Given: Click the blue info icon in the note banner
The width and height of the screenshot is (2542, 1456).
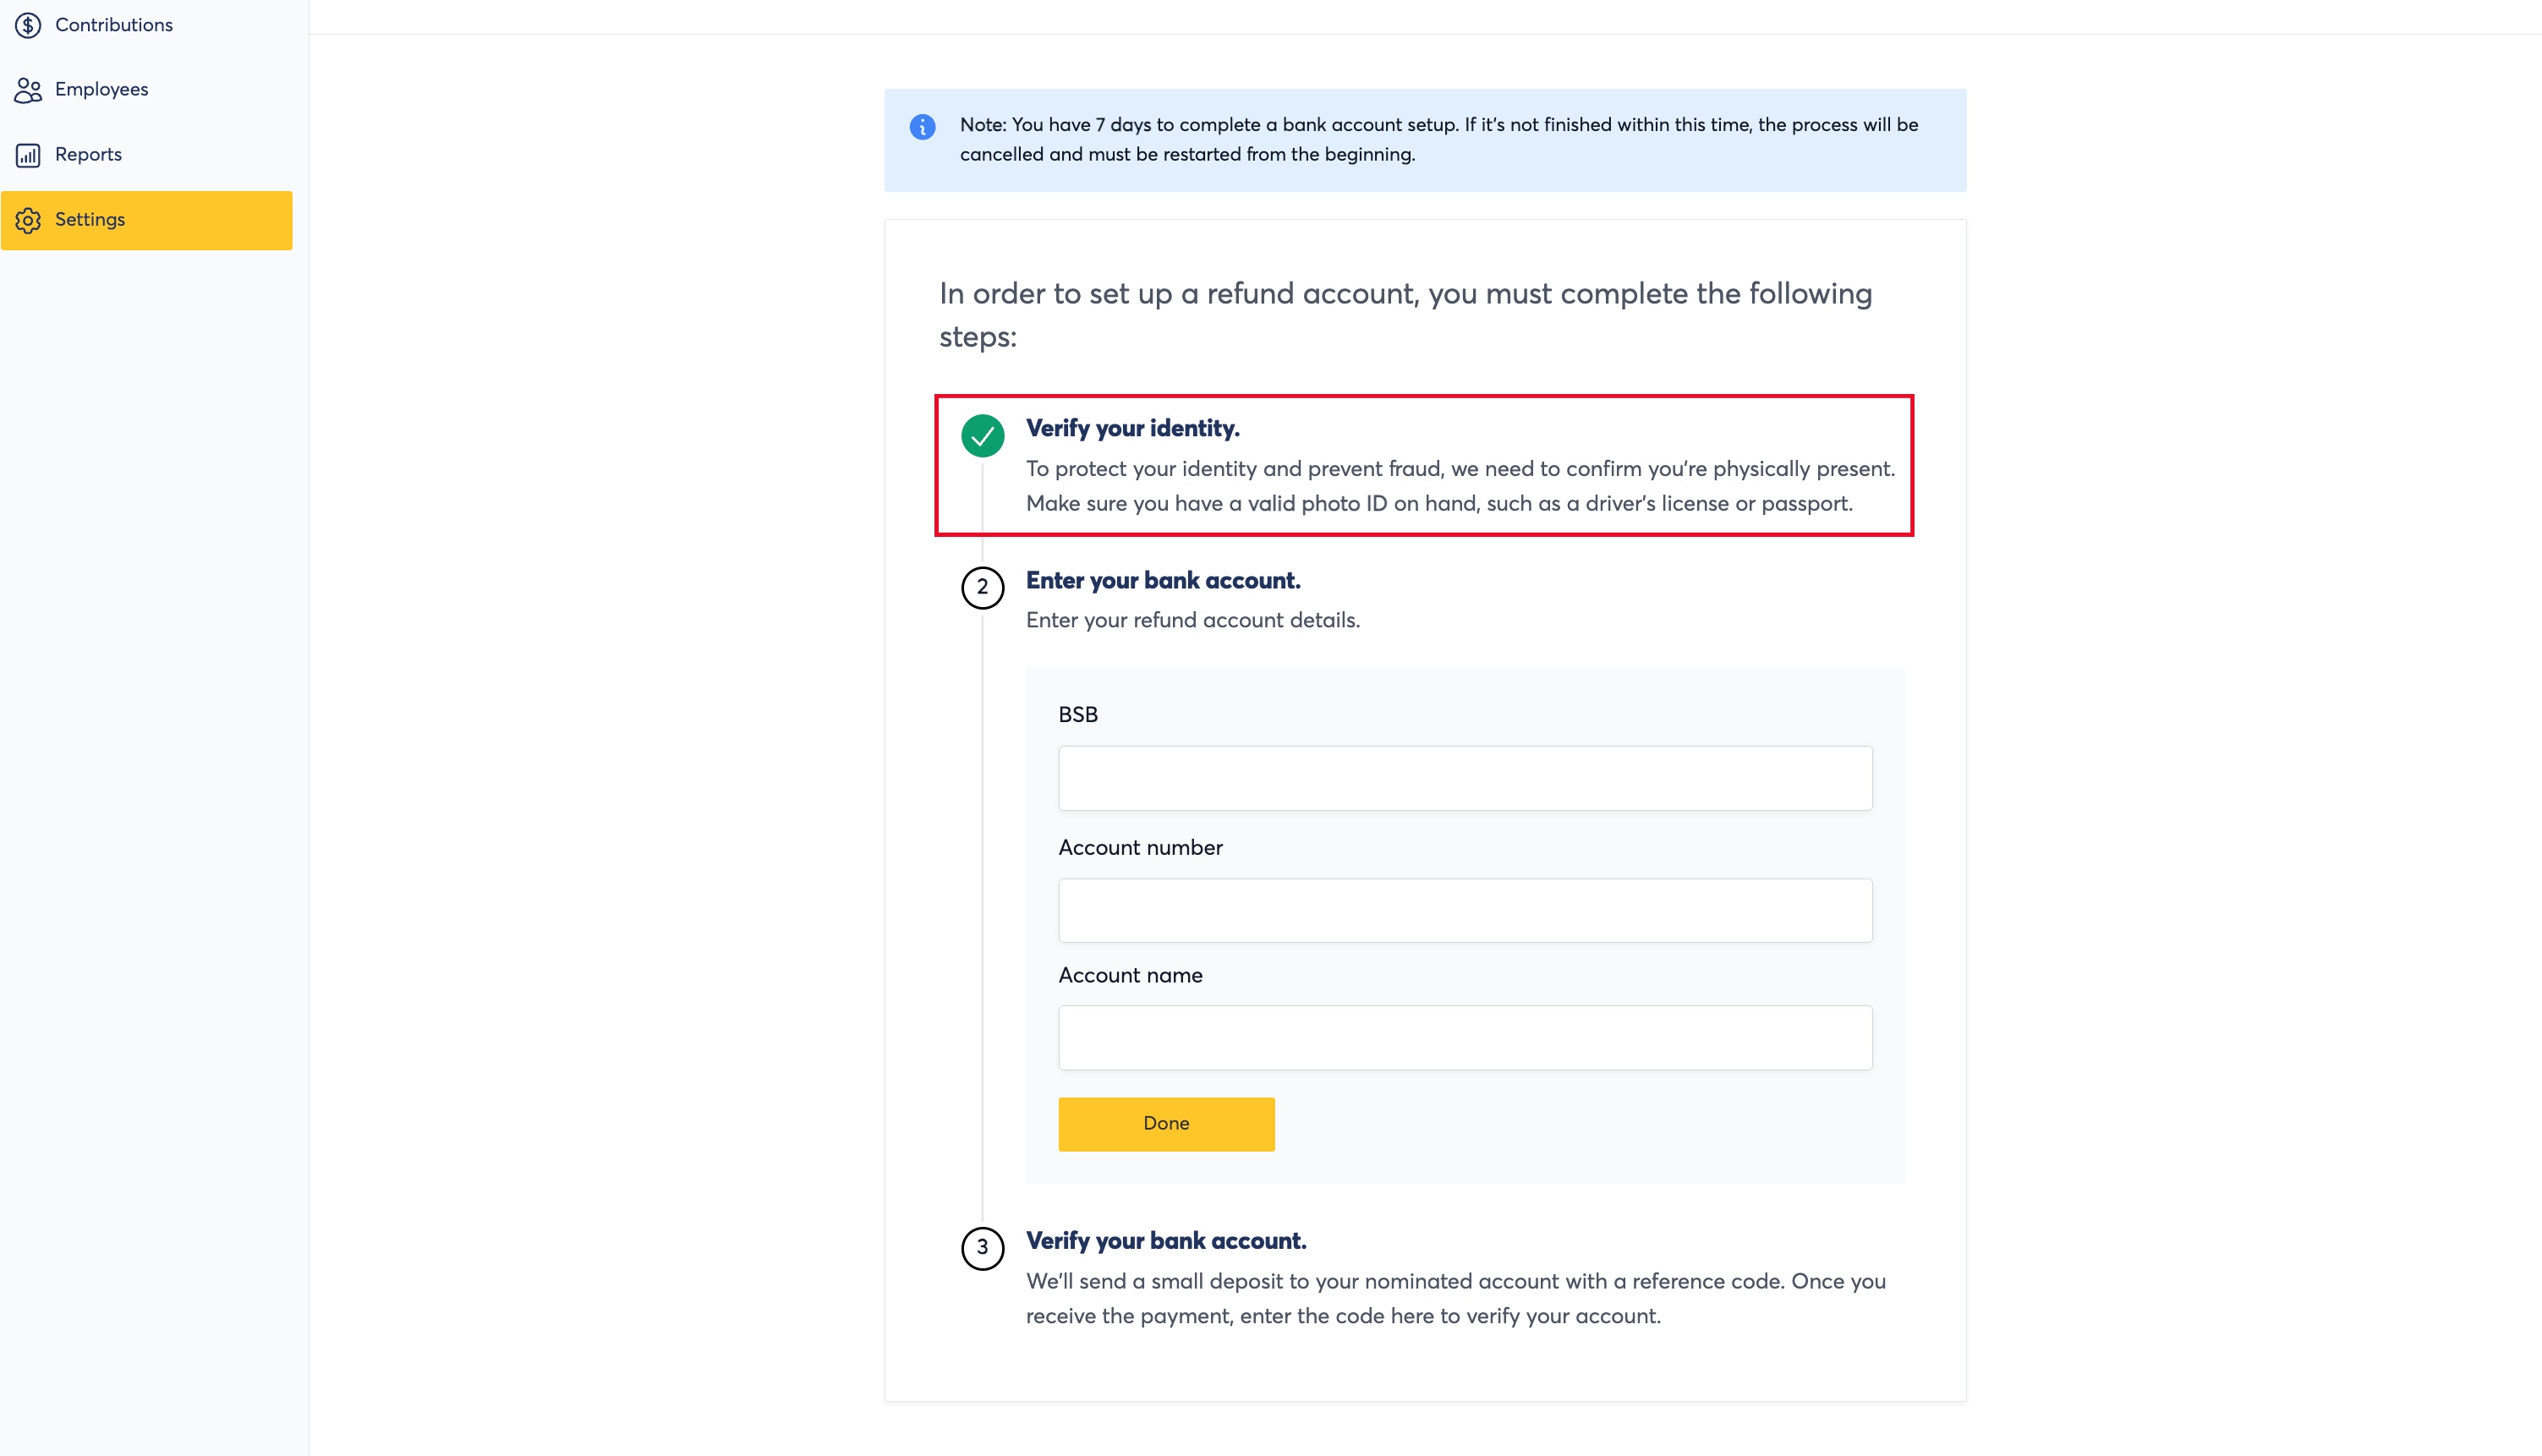Looking at the screenshot, I should [922, 127].
